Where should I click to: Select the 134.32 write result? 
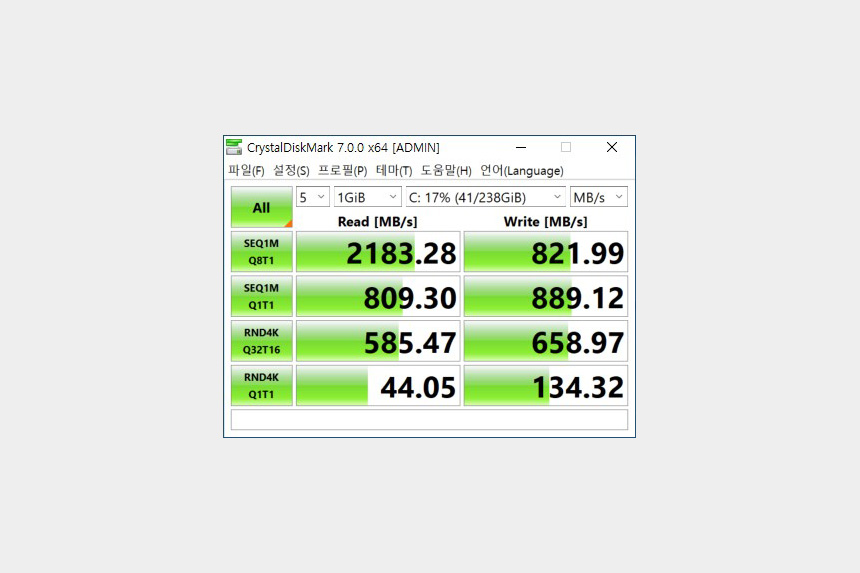pos(546,385)
